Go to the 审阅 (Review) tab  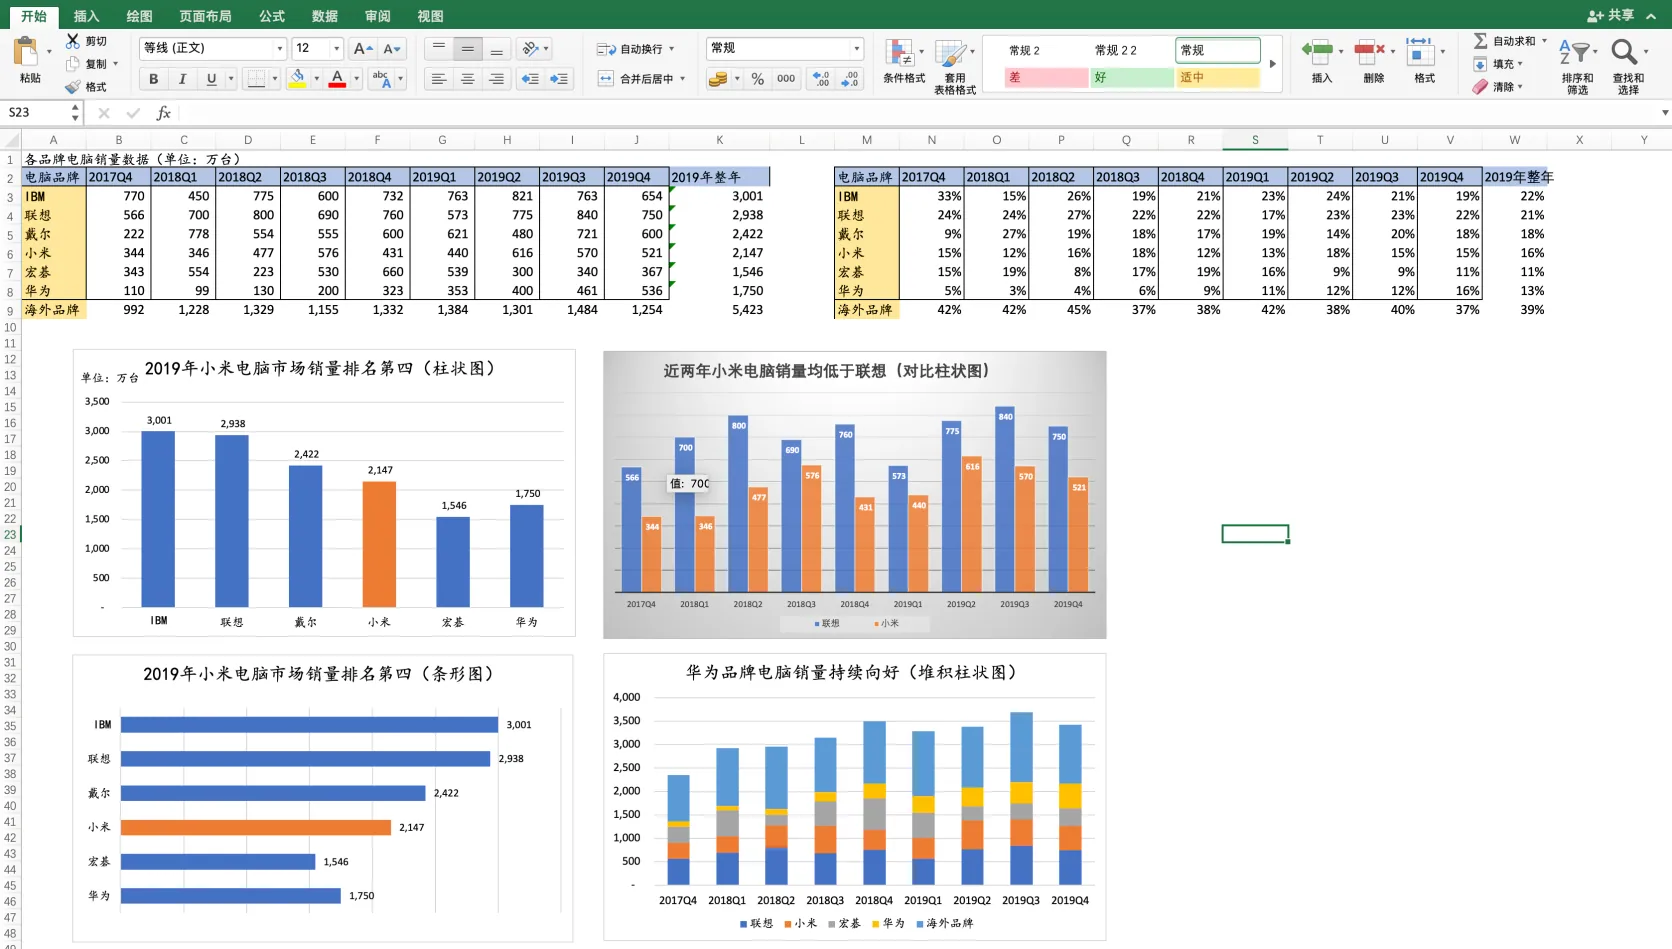[377, 16]
